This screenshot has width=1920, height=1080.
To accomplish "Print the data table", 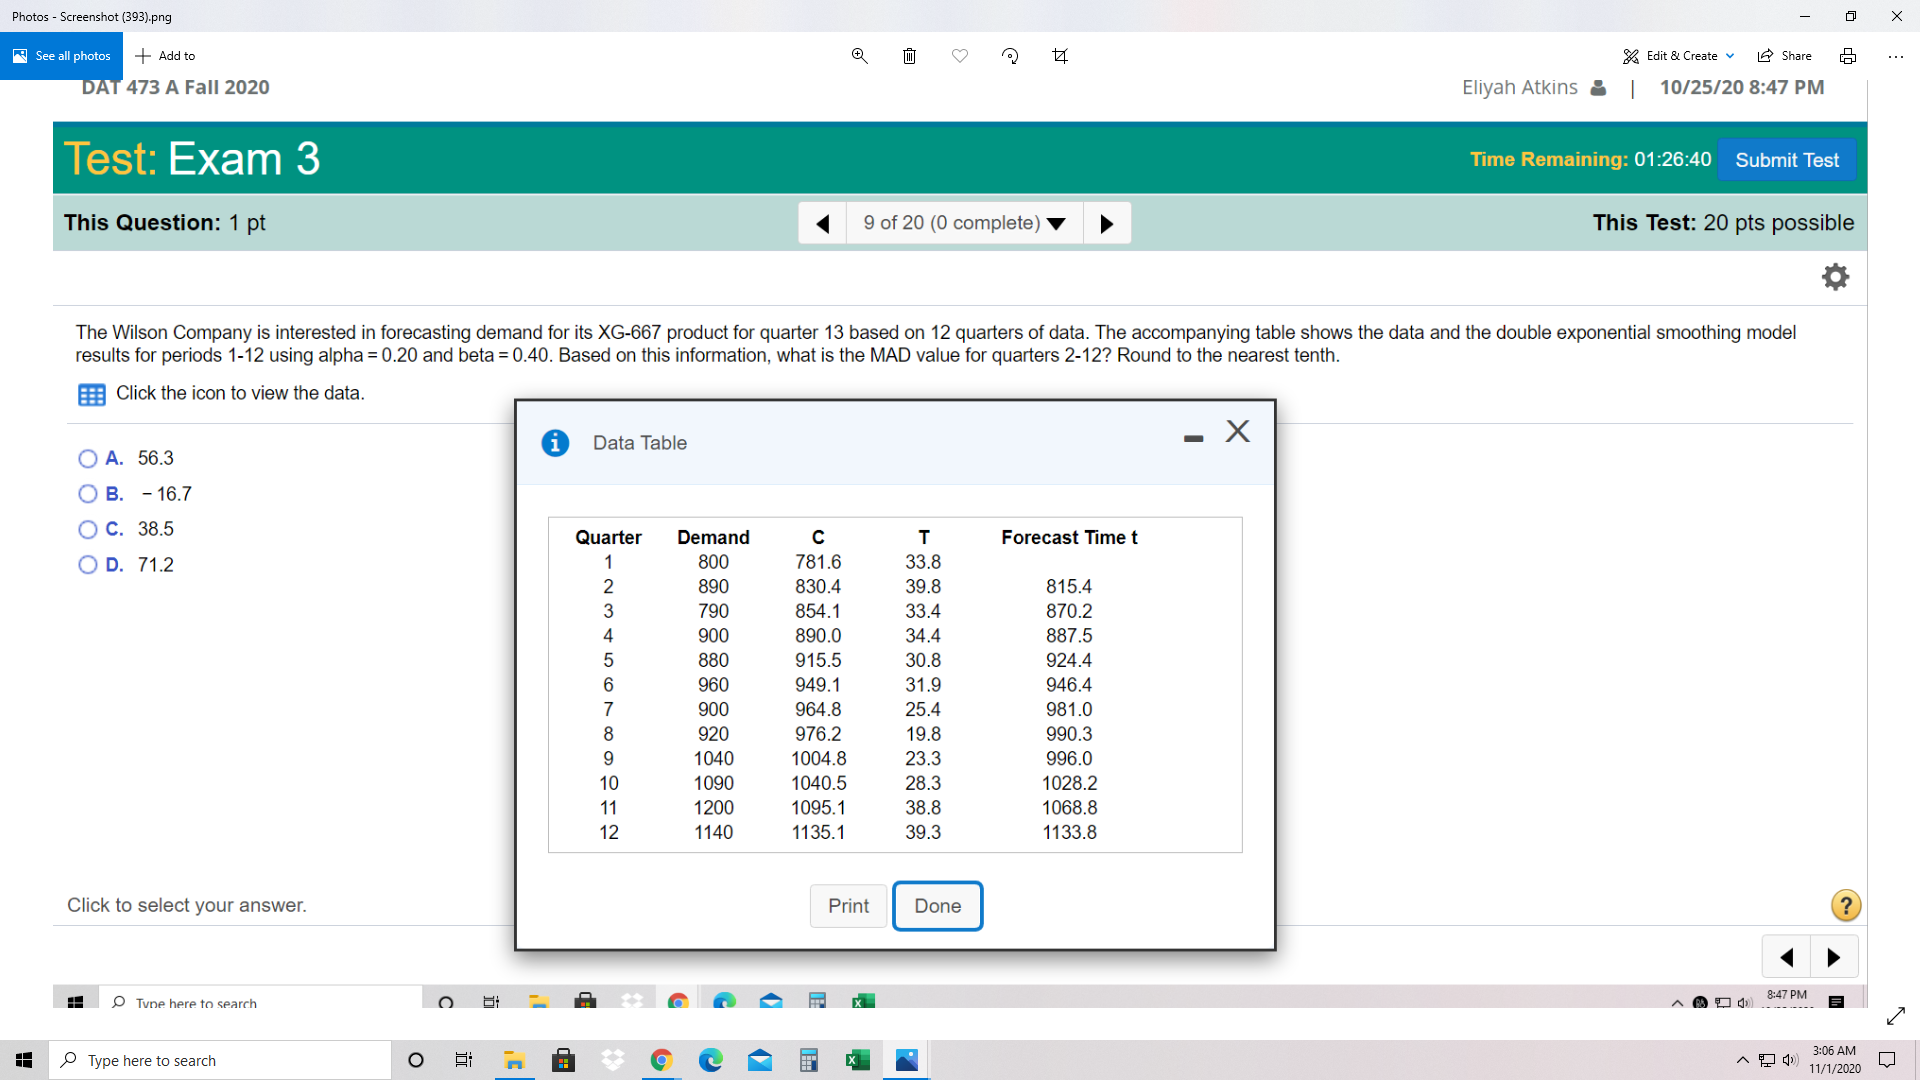I will (x=848, y=906).
